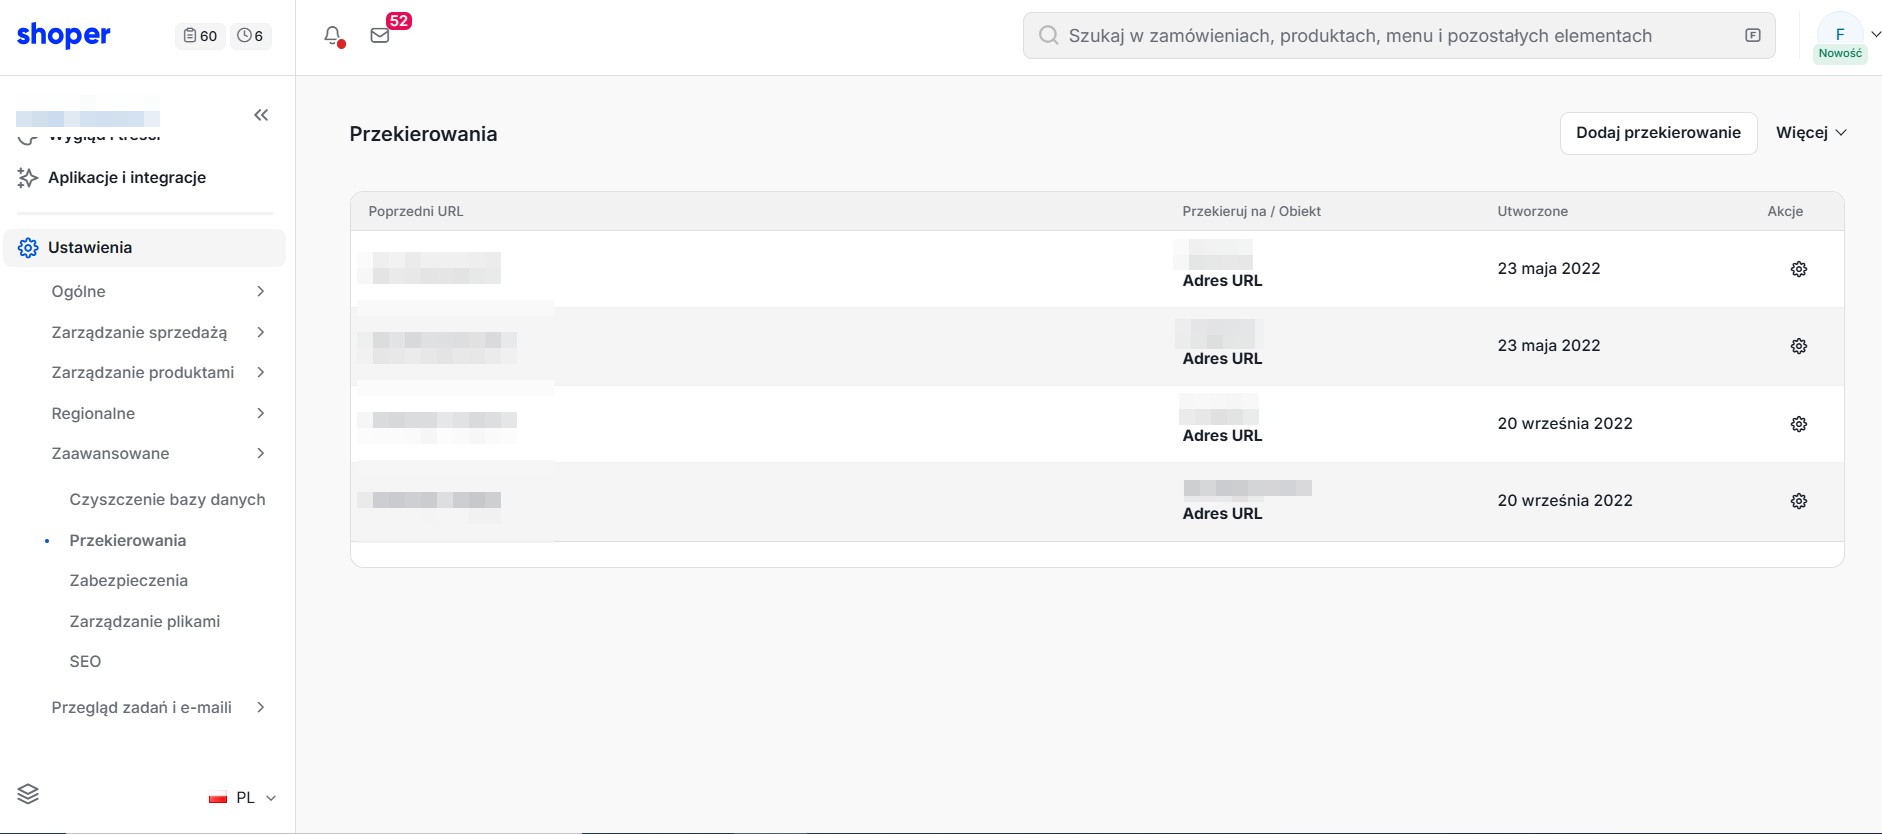
Task: Open the user account dropdown
Action: pos(1846,36)
